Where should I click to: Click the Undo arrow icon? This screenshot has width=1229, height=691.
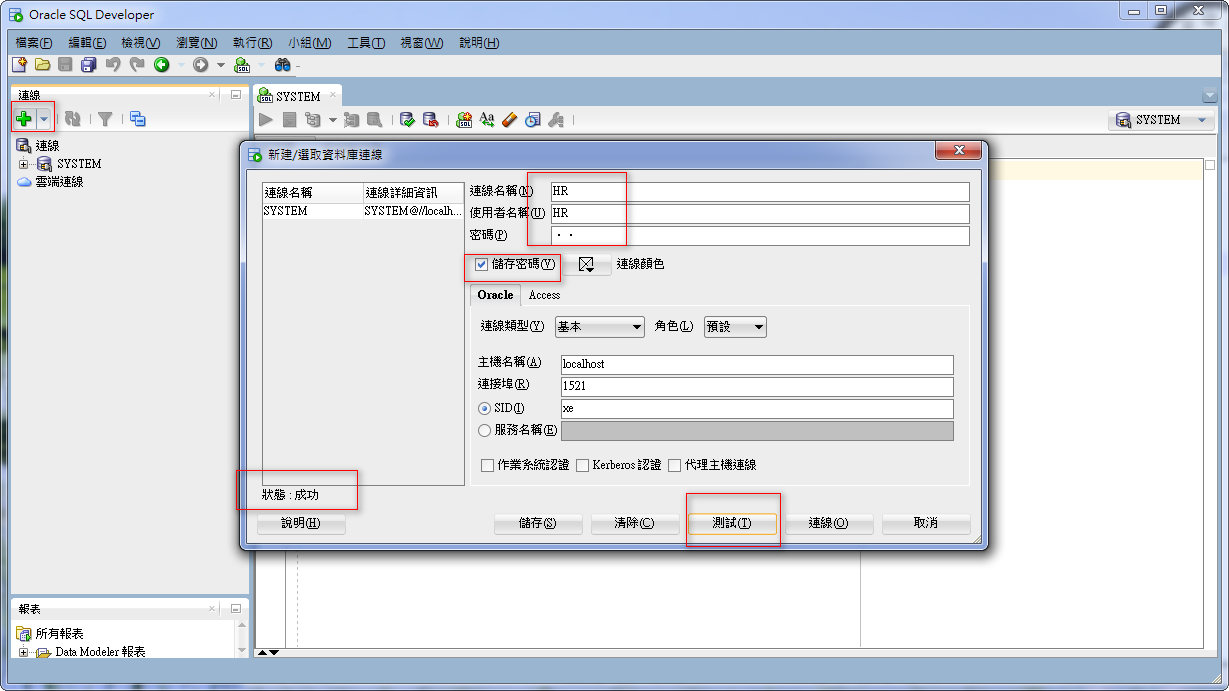pyautogui.click(x=112, y=64)
